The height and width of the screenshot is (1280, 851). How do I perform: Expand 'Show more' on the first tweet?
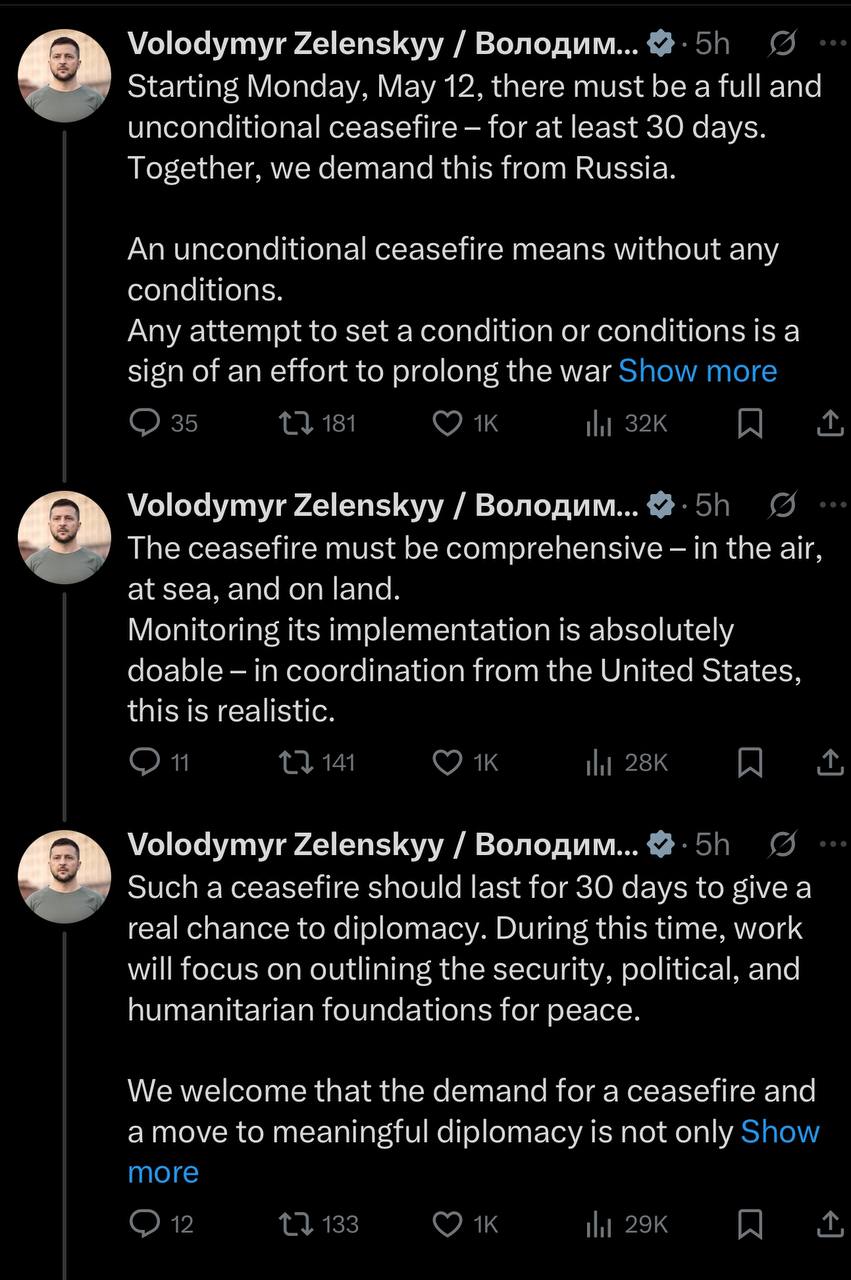(697, 371)
